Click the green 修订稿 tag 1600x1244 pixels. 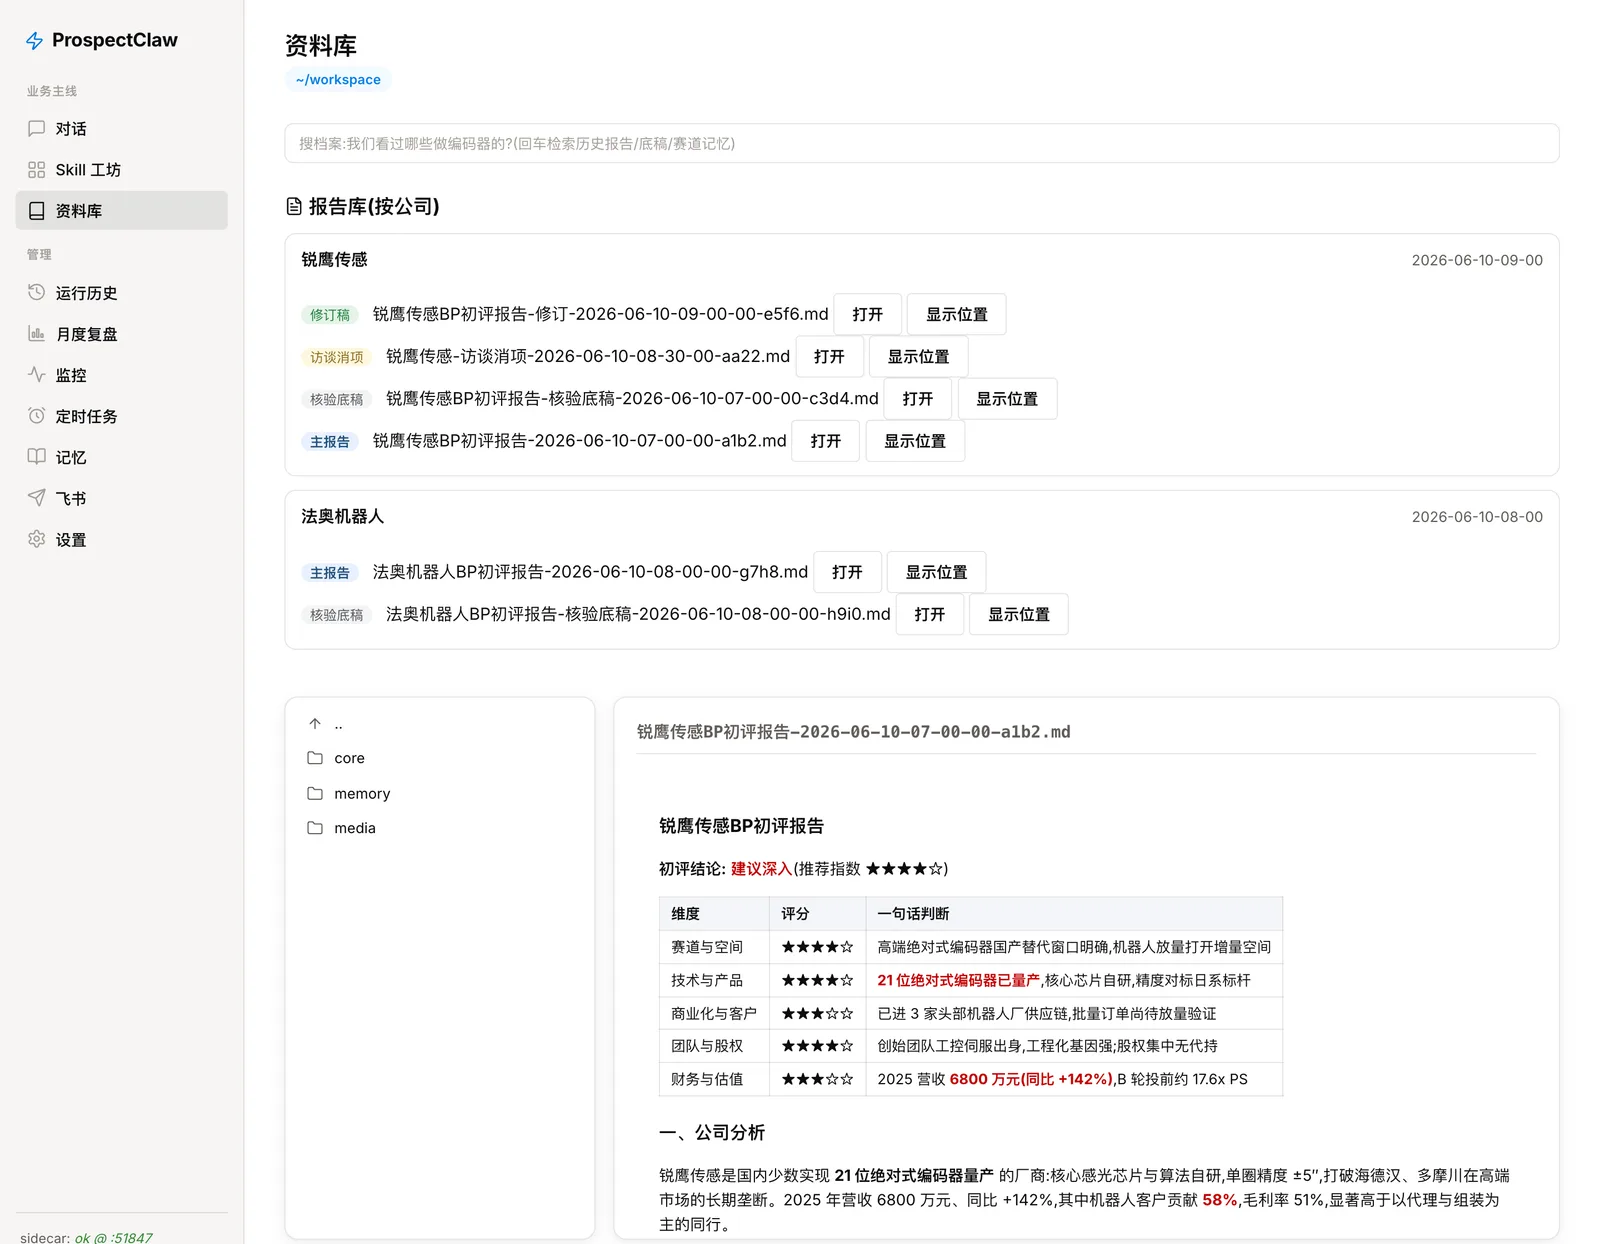click(330, 315)
